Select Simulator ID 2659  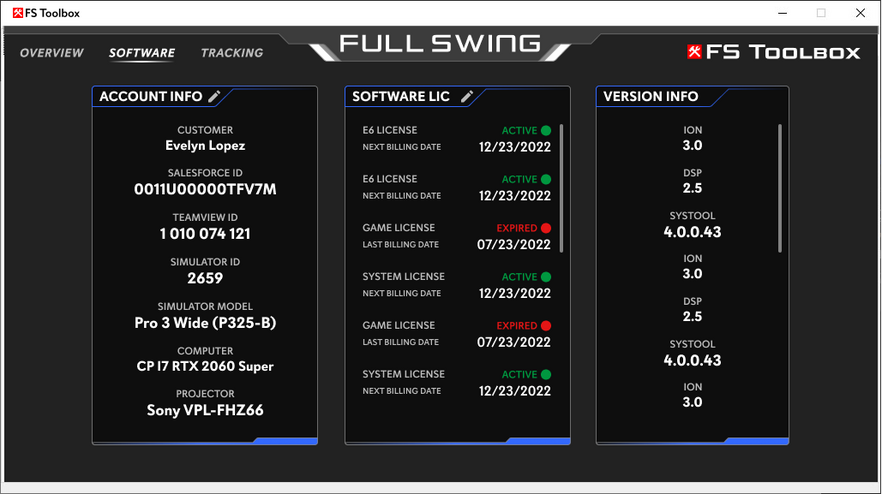coord(205,279)
